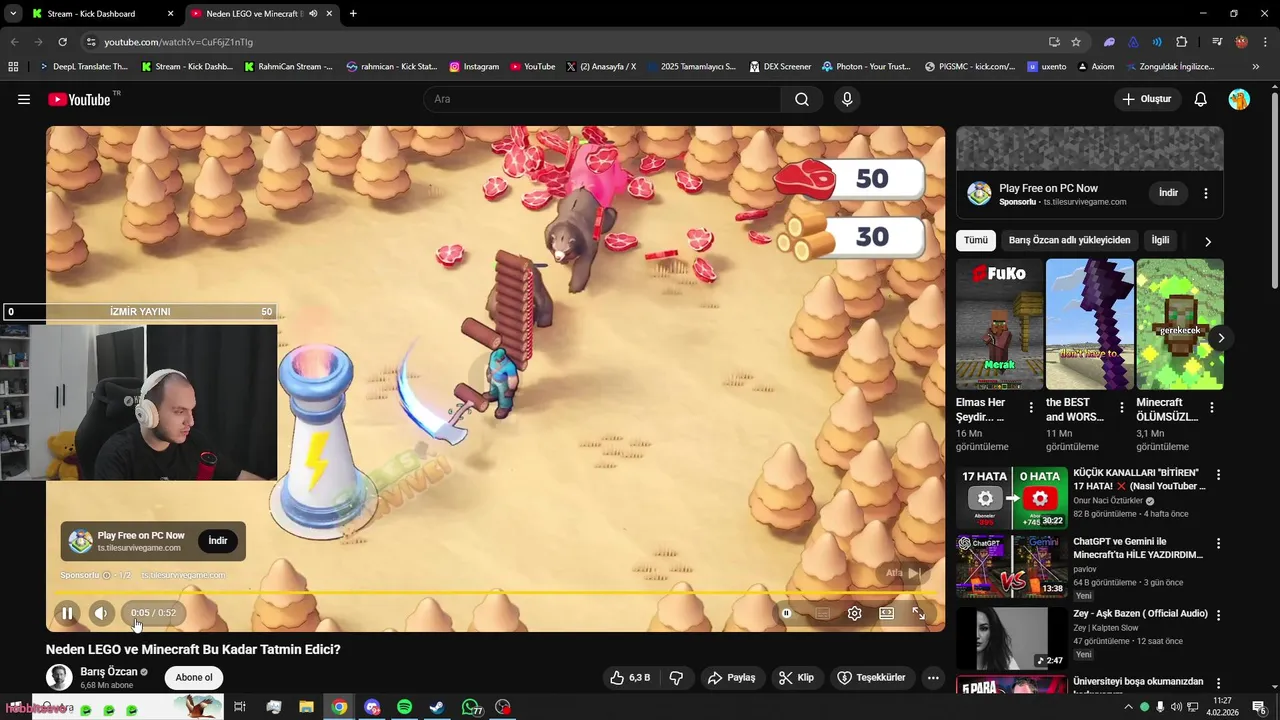Toggle the autoplay switch in player
The height and width of the screenshot is (720, 1280).
pyautogui.click(x=787, y=613)
